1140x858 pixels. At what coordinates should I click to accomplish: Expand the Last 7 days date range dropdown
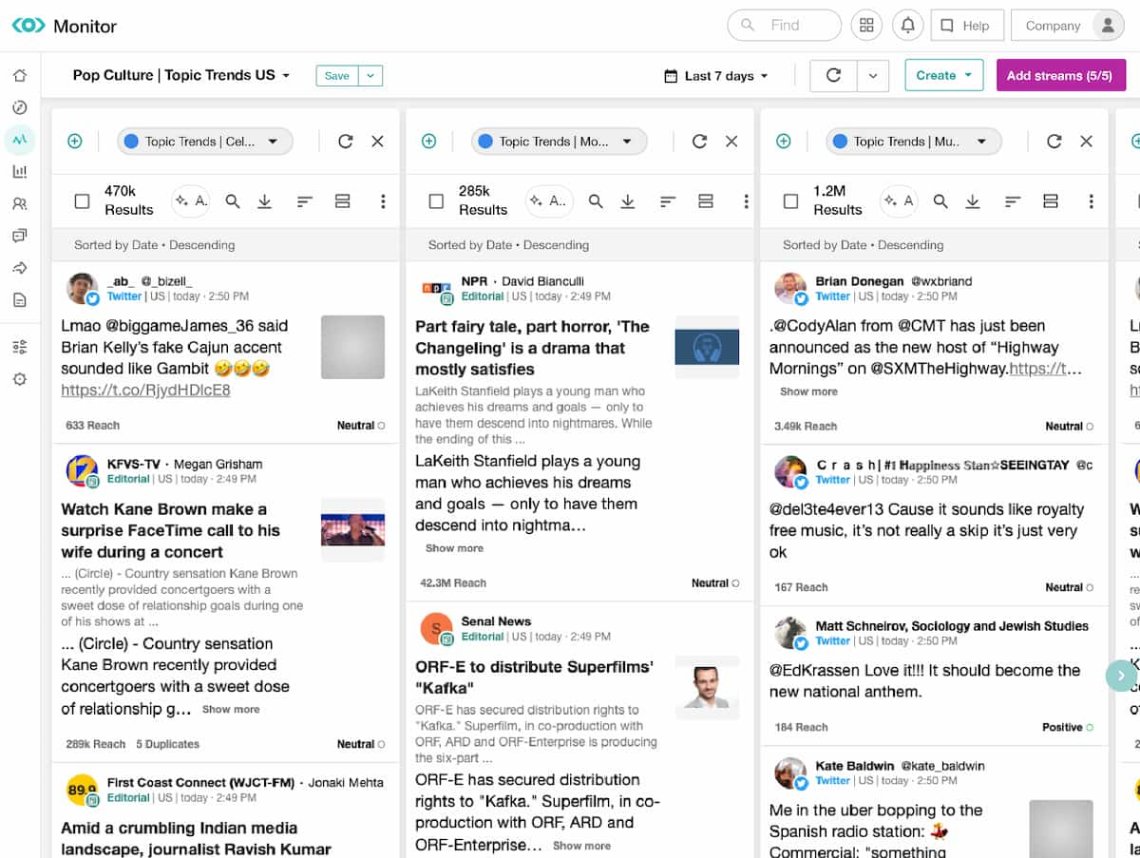pyautogui.click(x=716, y=76)
